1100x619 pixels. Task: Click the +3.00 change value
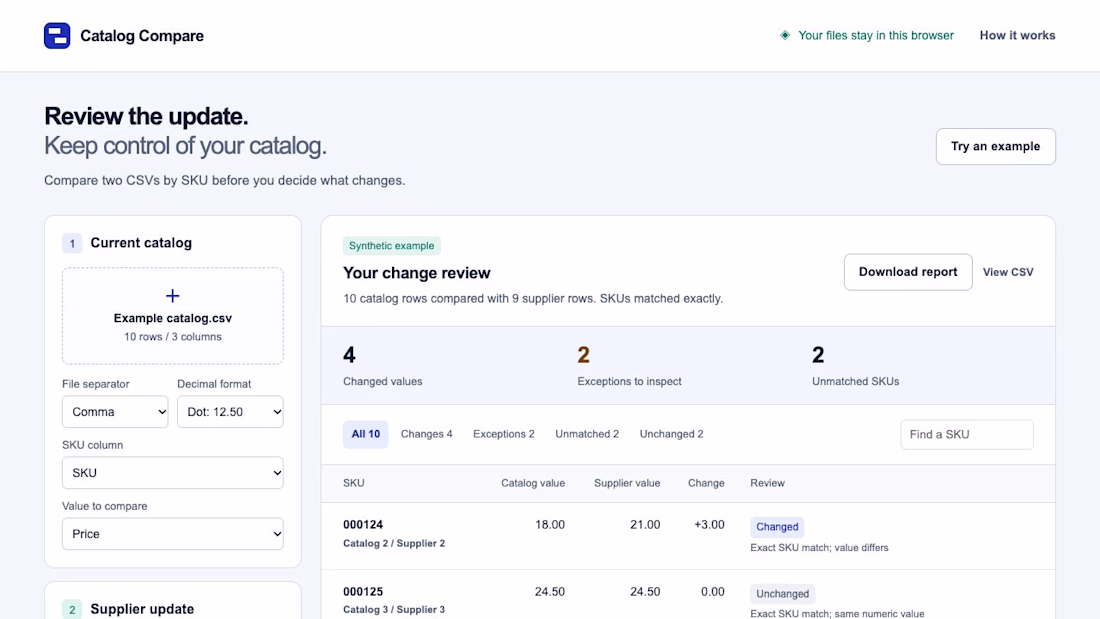click(709, 525)
